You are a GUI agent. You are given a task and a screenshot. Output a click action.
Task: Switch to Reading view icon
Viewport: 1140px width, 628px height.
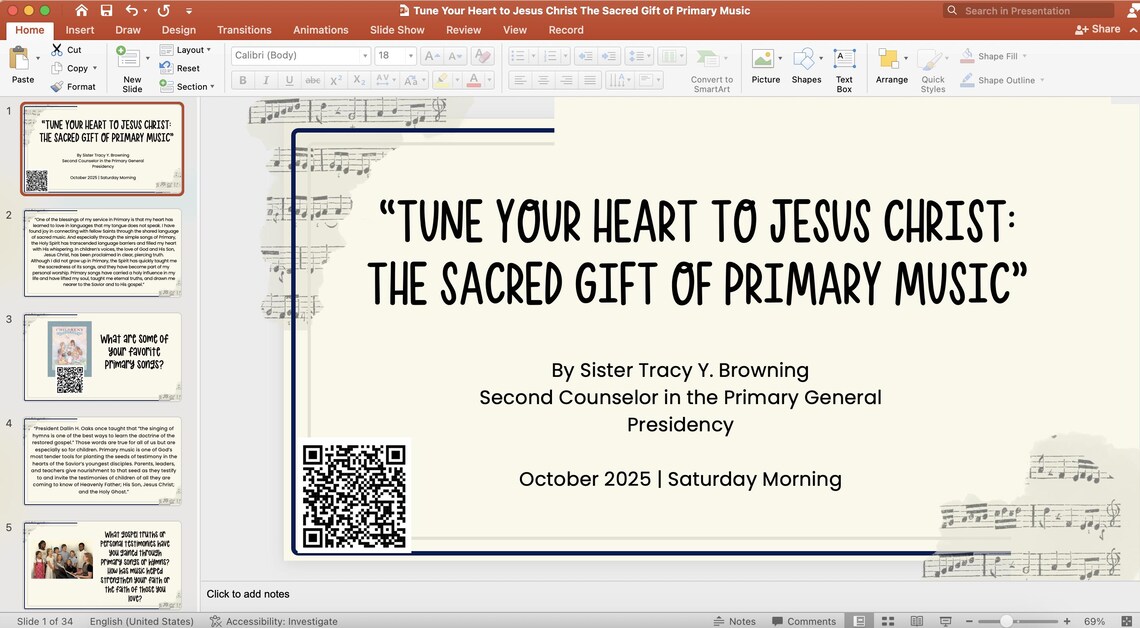(917, 621)
